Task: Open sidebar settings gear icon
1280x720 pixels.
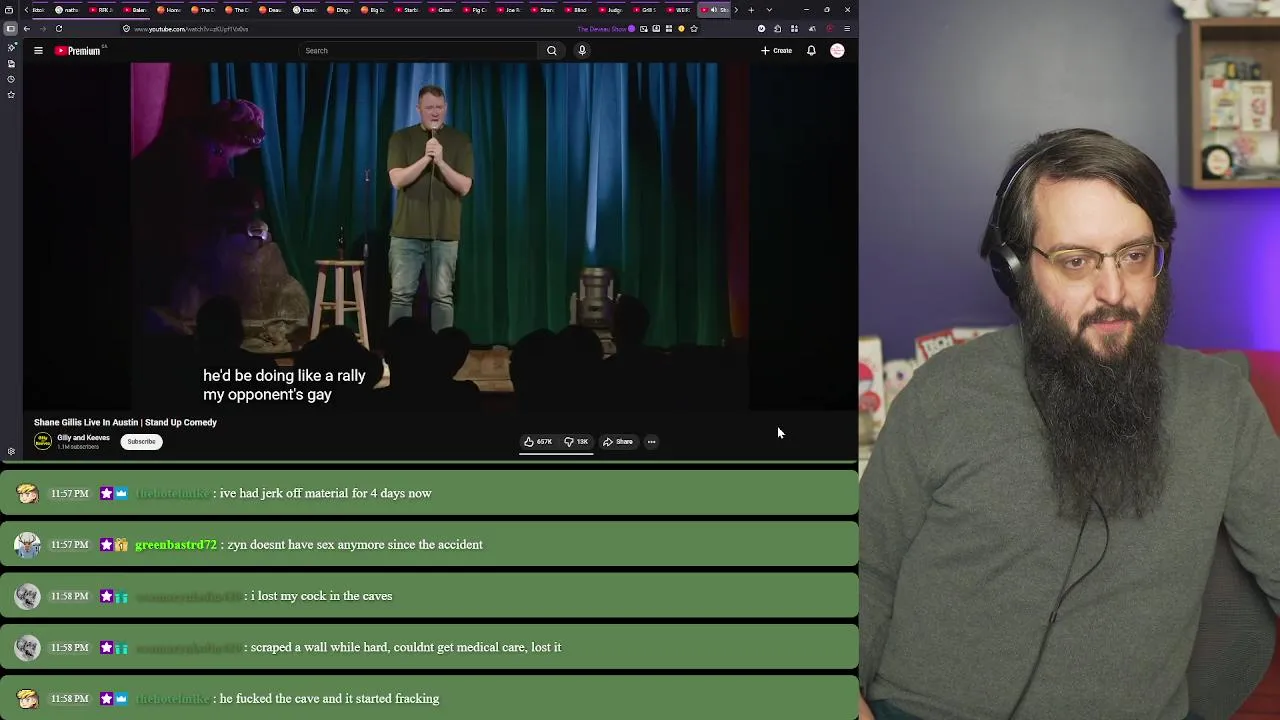Action: coord(11,451)
